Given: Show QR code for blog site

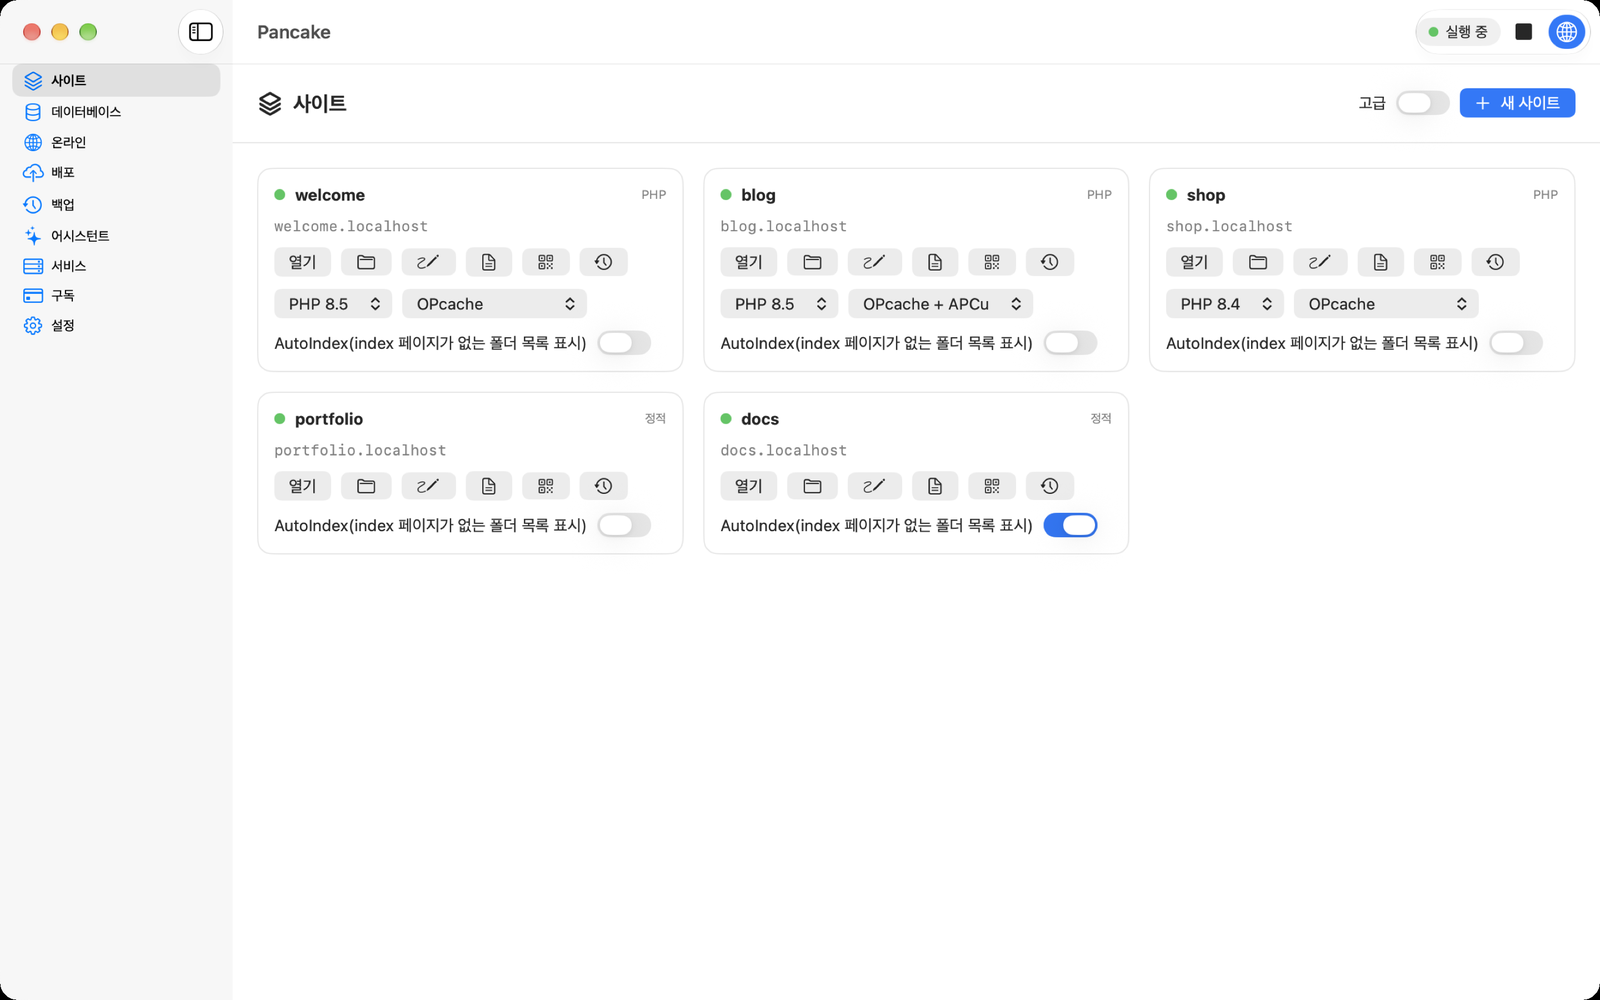Looking at the screenshot, I should click(x=992, y=262).
